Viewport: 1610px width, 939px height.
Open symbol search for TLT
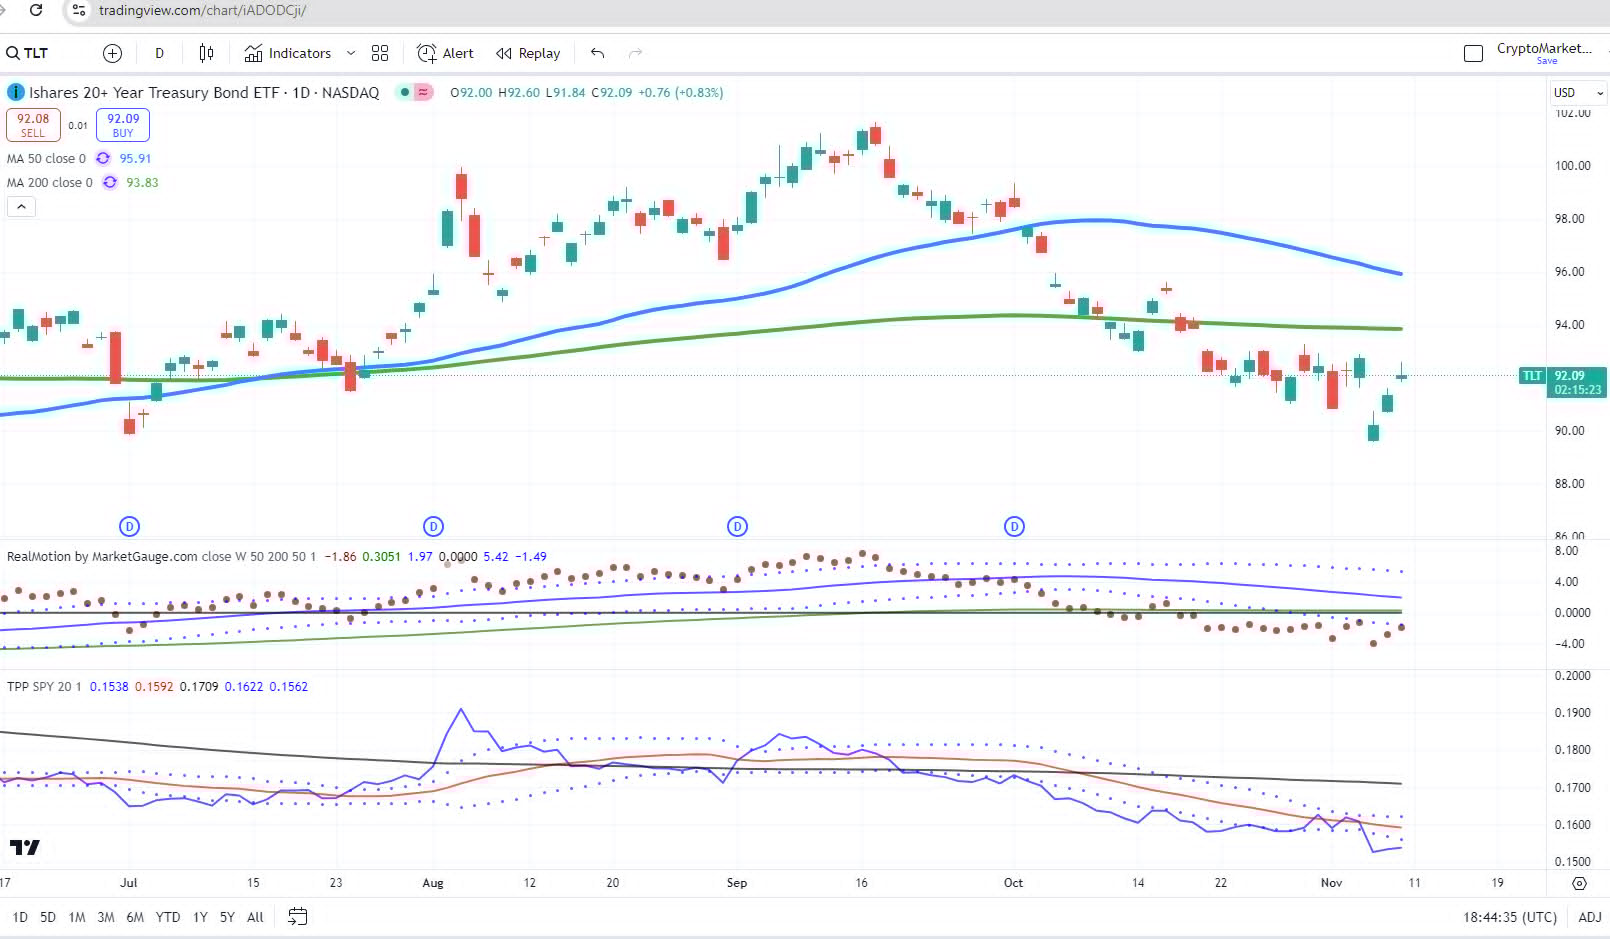pyautogui.click(x=28, y=53)
